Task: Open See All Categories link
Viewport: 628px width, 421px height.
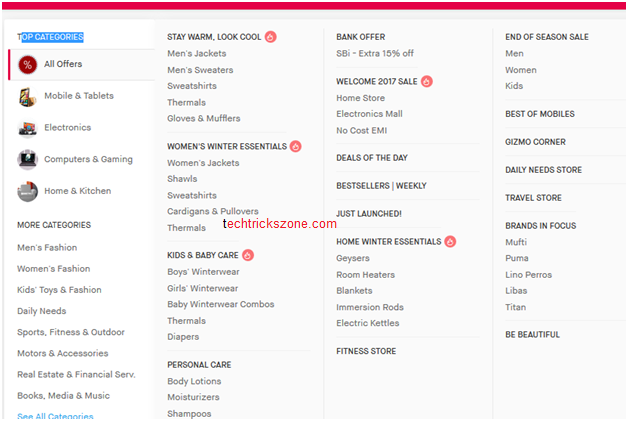Action: [55, 416]
